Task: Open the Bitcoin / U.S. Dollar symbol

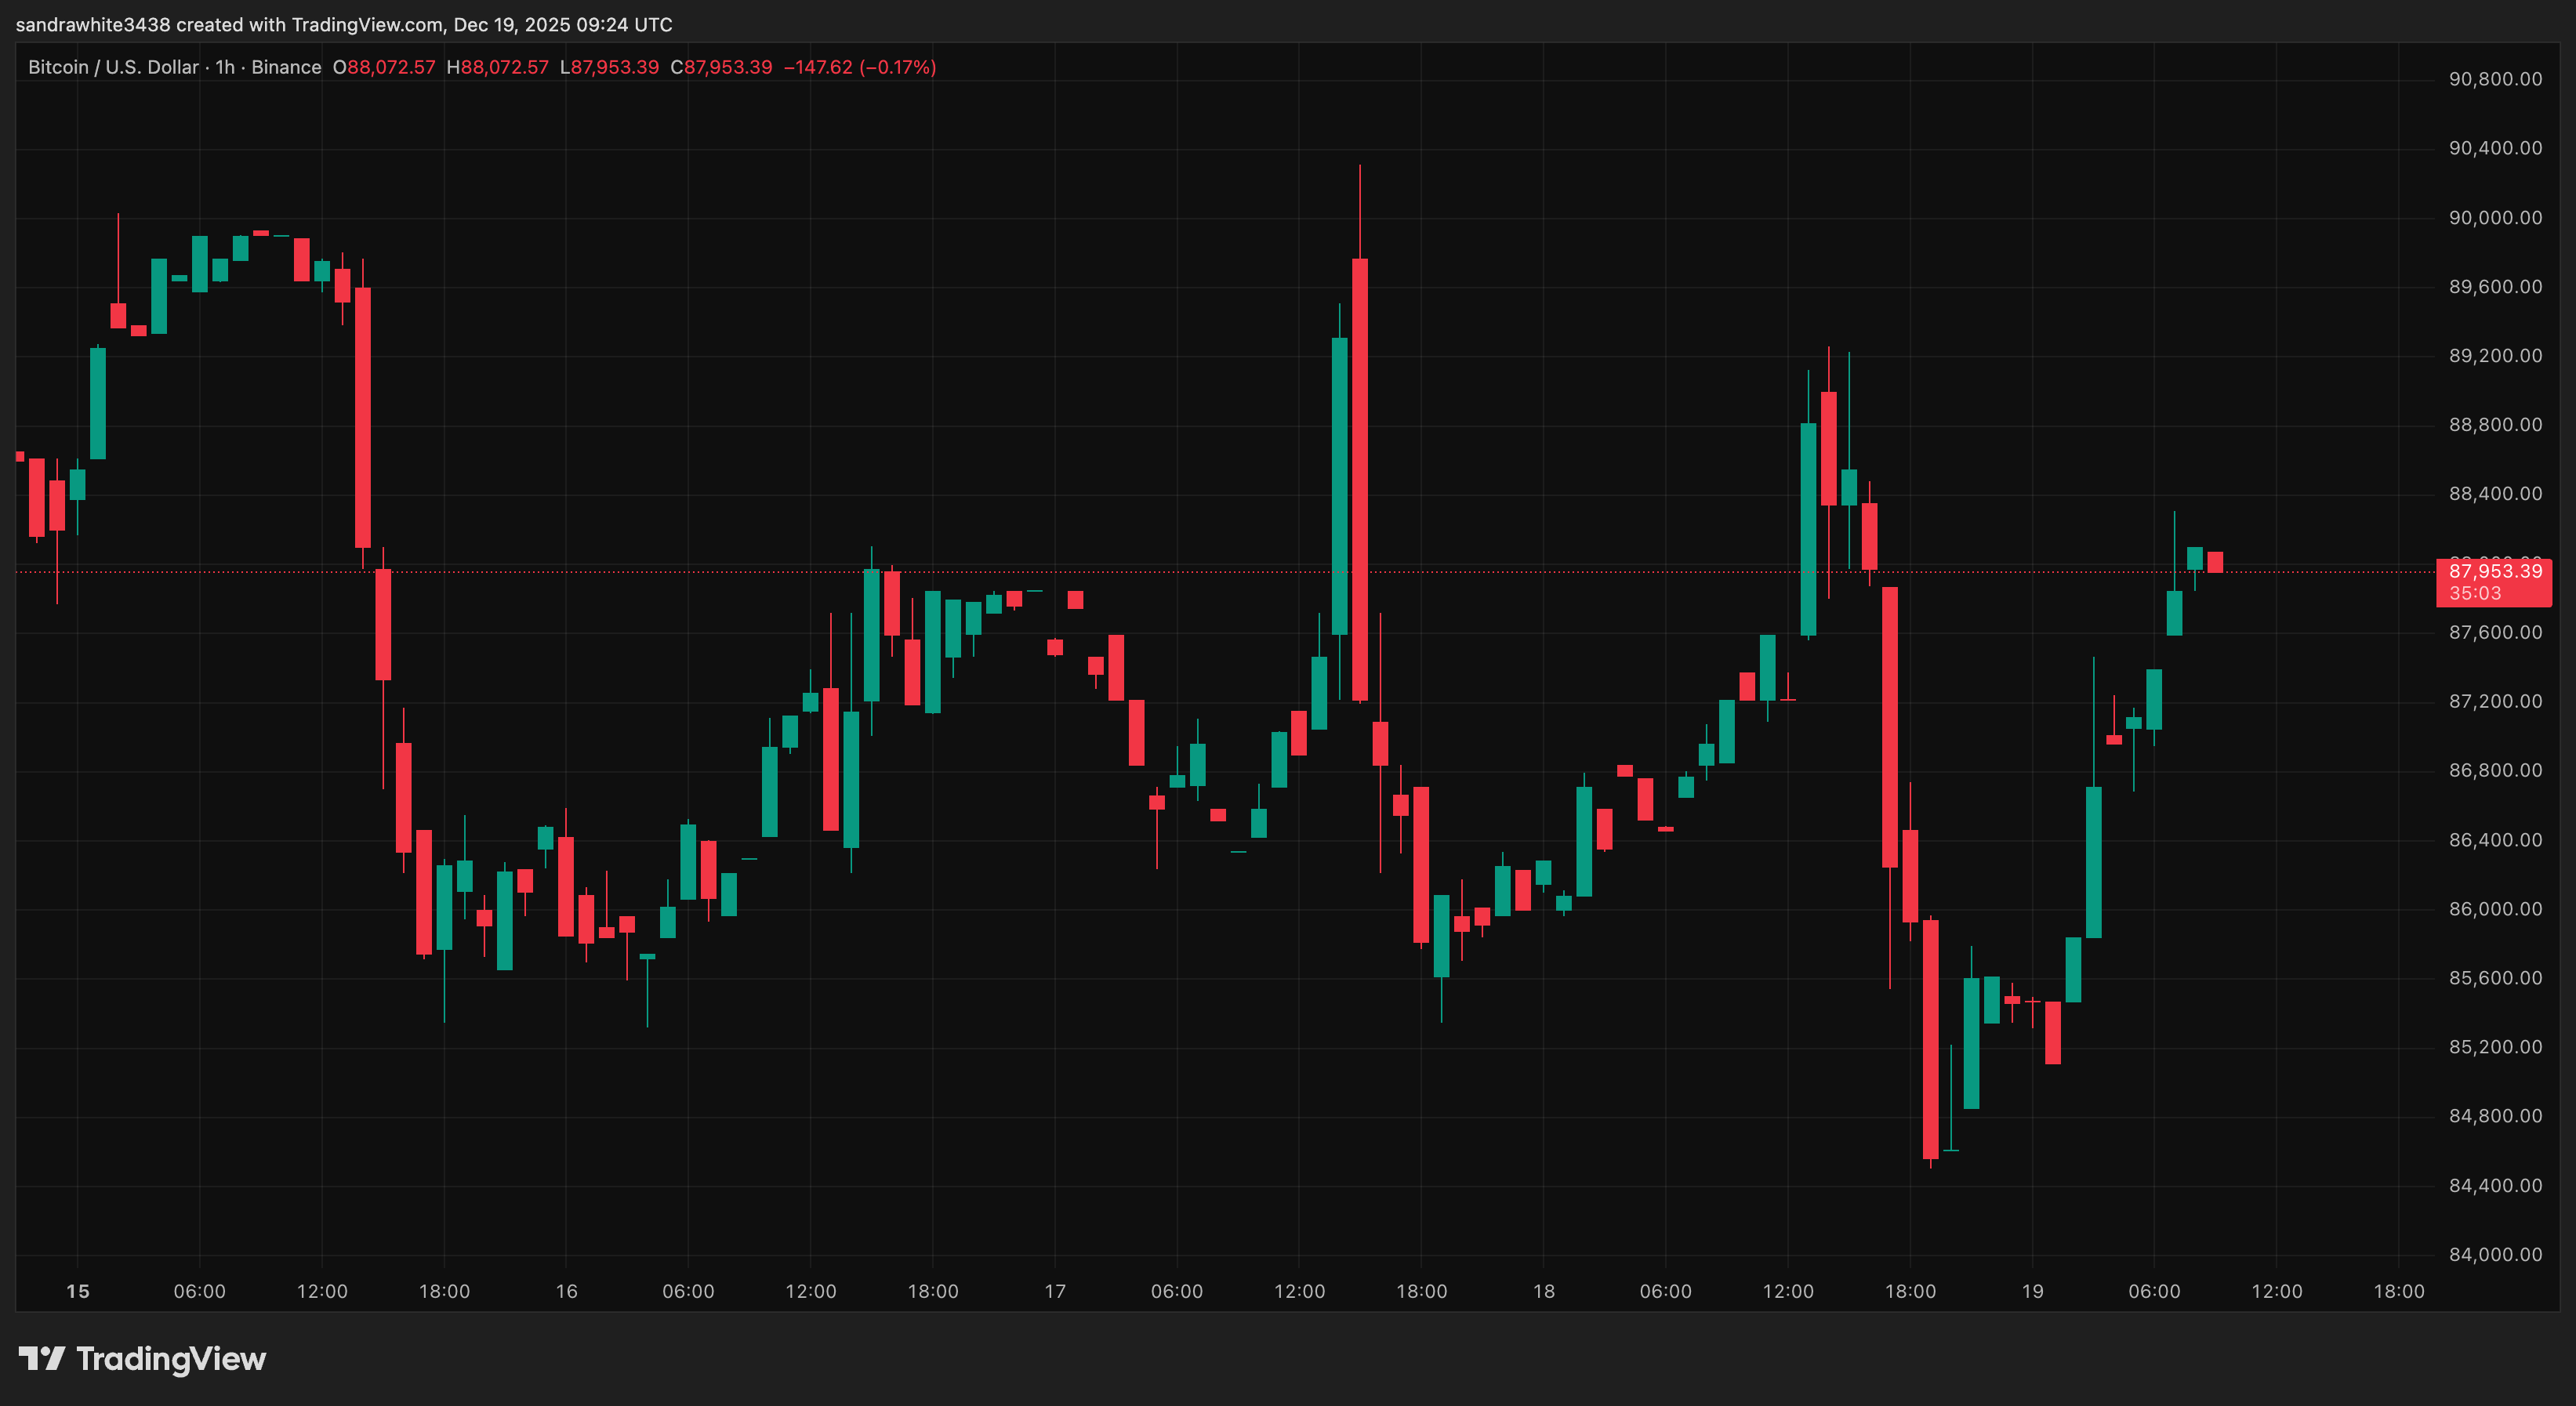Action: 113,67
